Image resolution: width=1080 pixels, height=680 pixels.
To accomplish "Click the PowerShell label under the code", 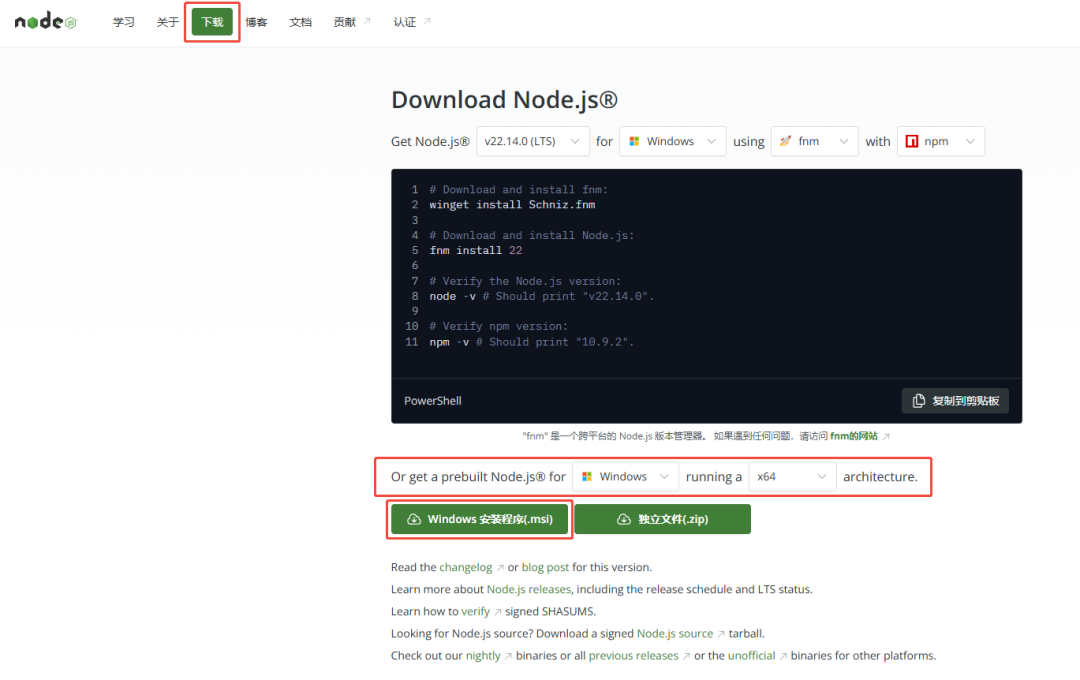I will 433,401.
